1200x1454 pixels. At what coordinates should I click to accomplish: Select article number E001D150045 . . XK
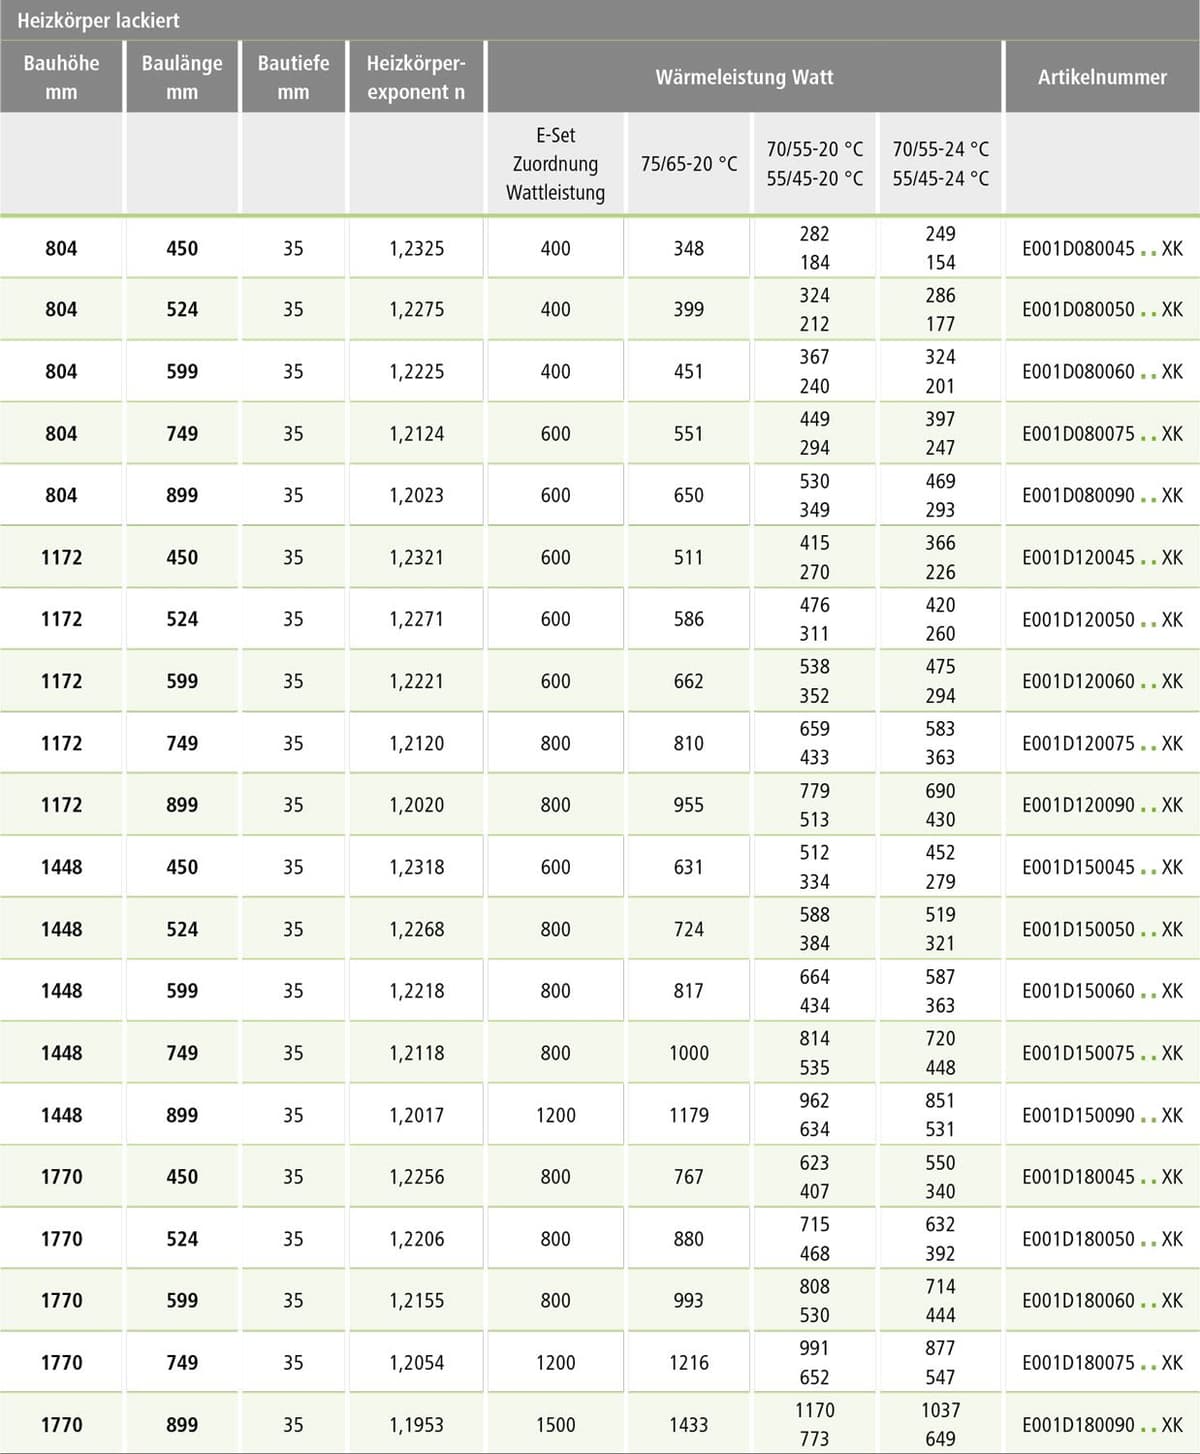(x=1102, y=867)
